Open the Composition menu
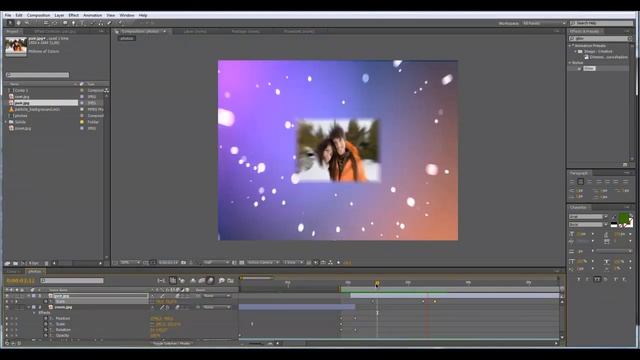 (38, 15)
